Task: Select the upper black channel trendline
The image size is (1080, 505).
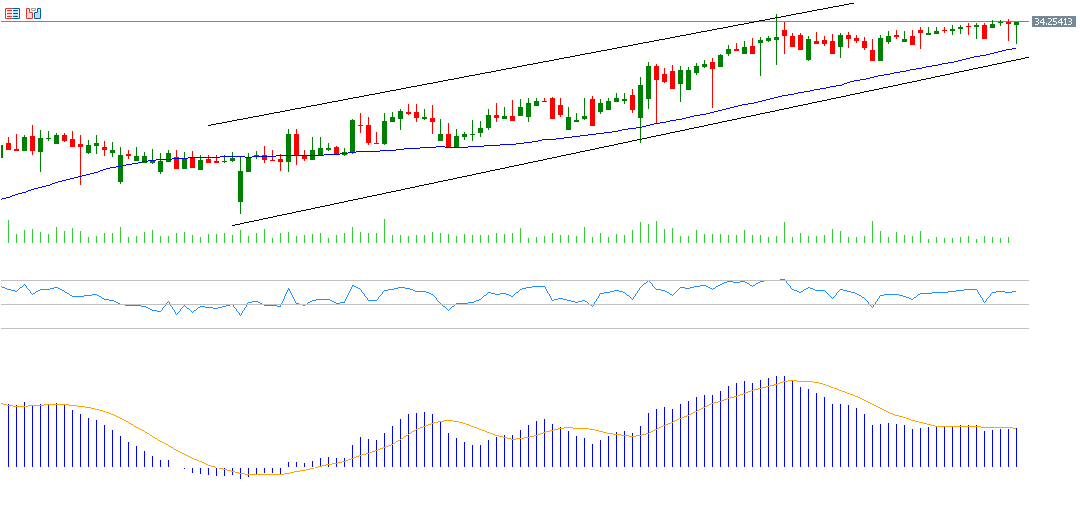Action: [x=530, y=64]
